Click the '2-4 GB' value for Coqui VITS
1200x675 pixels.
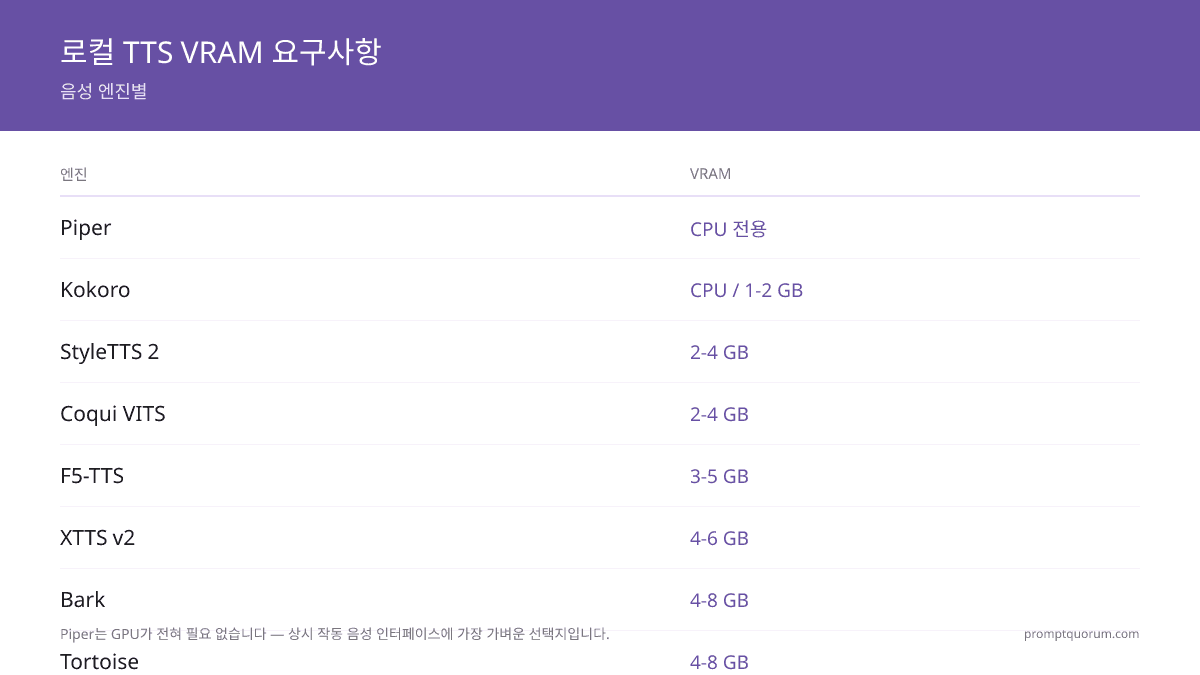pyautogui.click(x=719, y=414)
